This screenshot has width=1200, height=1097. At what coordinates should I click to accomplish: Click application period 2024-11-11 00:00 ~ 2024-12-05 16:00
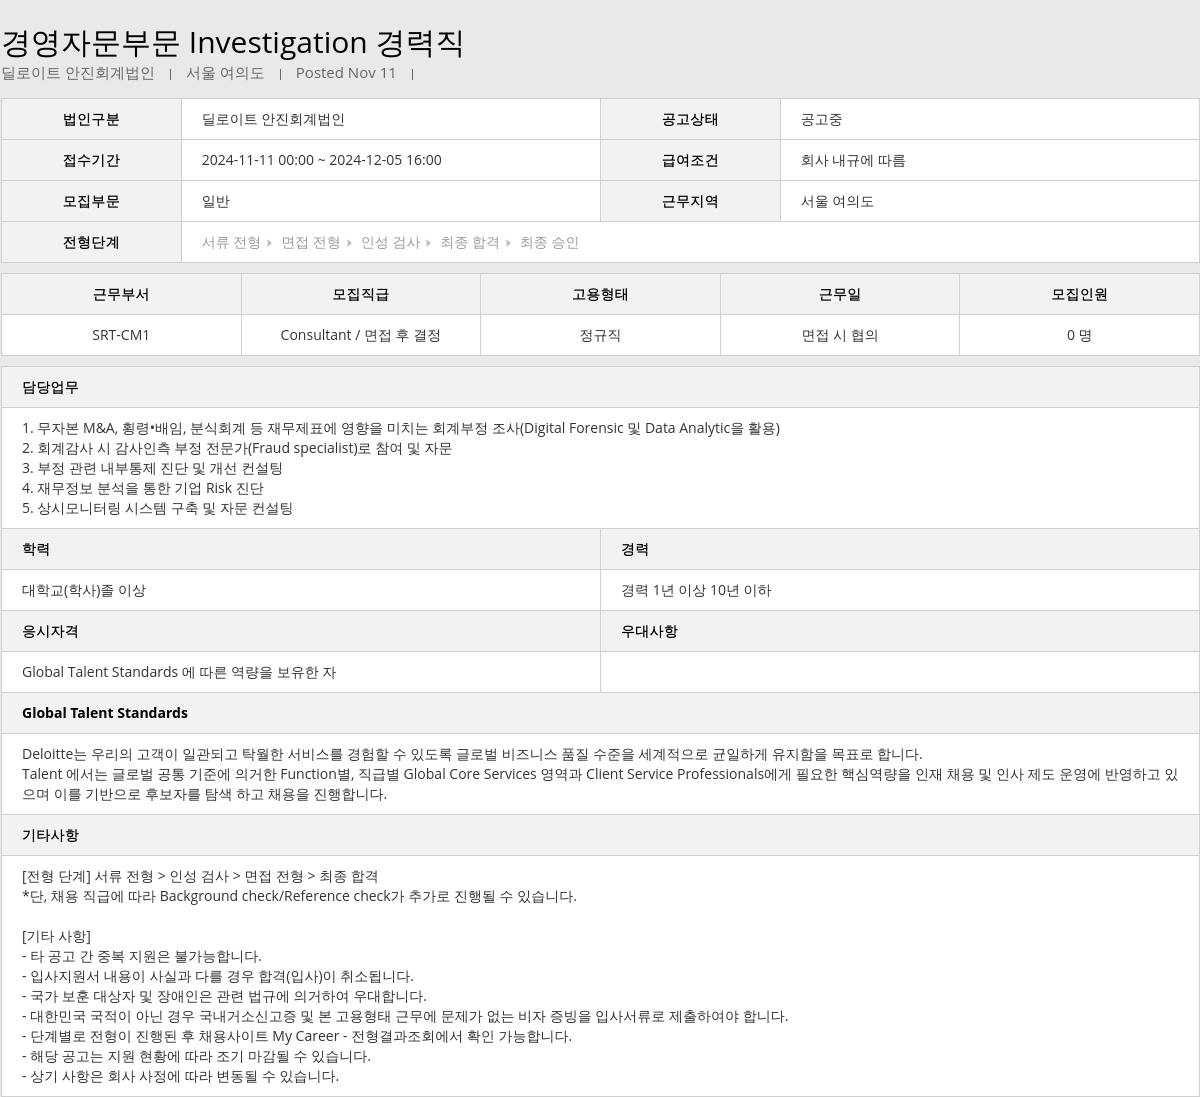click(x=321, y=160)
